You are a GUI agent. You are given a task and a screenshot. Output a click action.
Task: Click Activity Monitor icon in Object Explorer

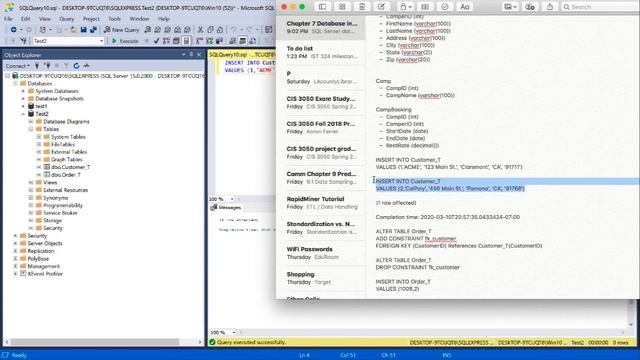point(86,66)
